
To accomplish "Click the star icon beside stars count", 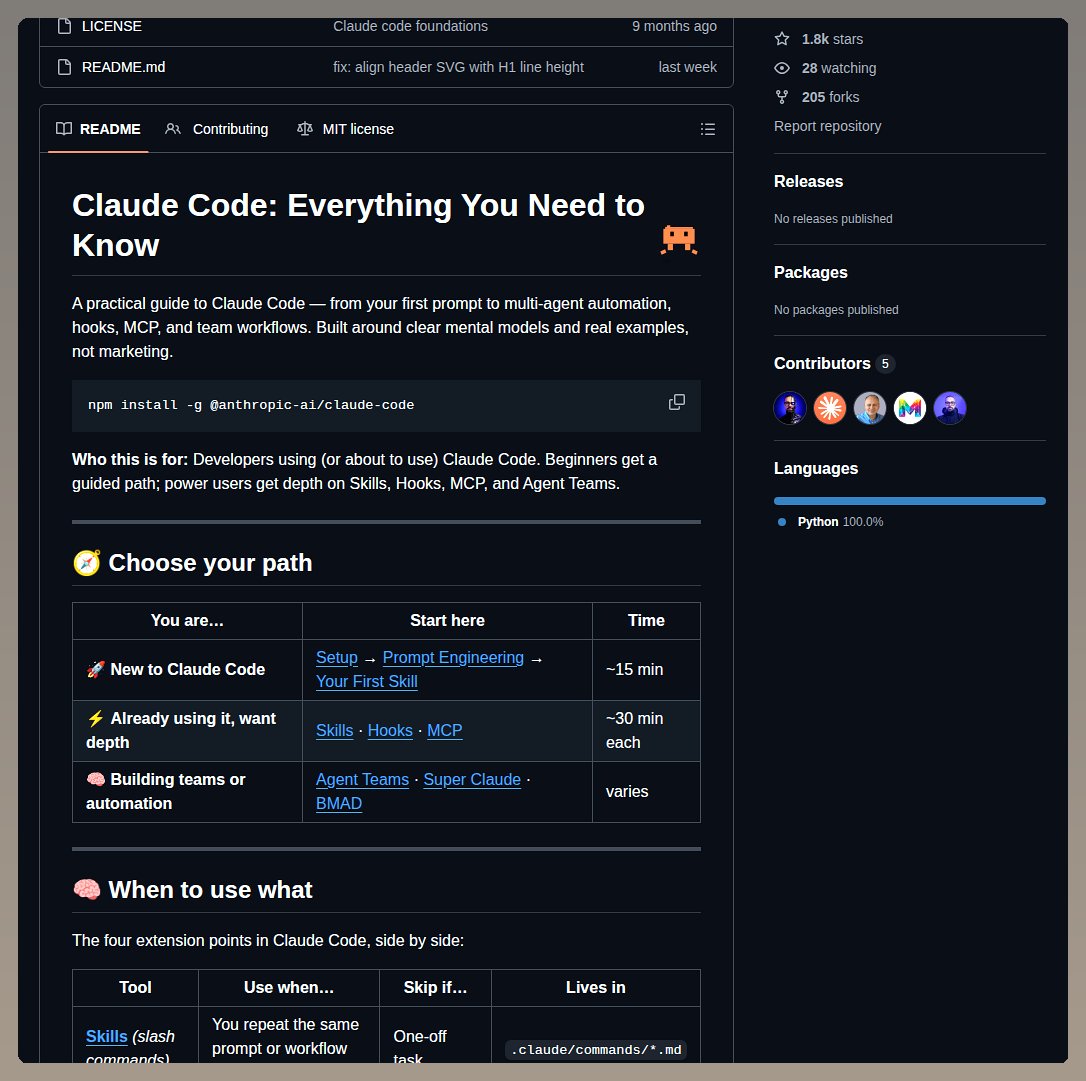I will click(782, 39).
